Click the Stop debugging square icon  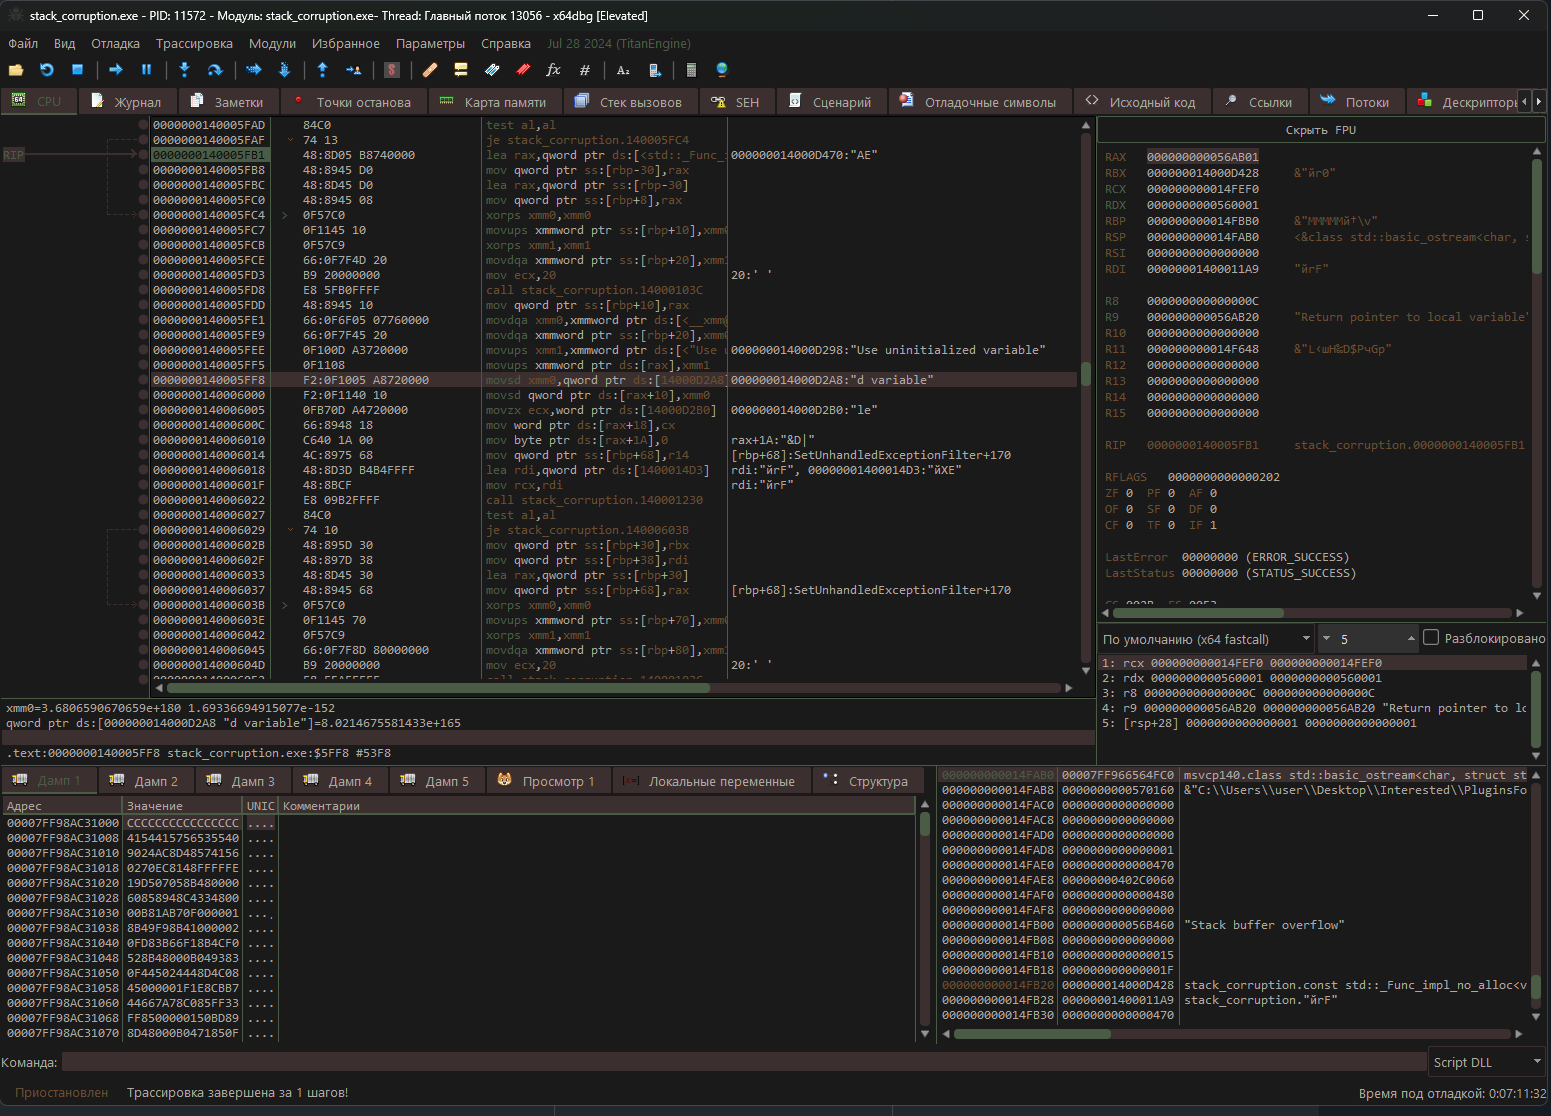77,70
